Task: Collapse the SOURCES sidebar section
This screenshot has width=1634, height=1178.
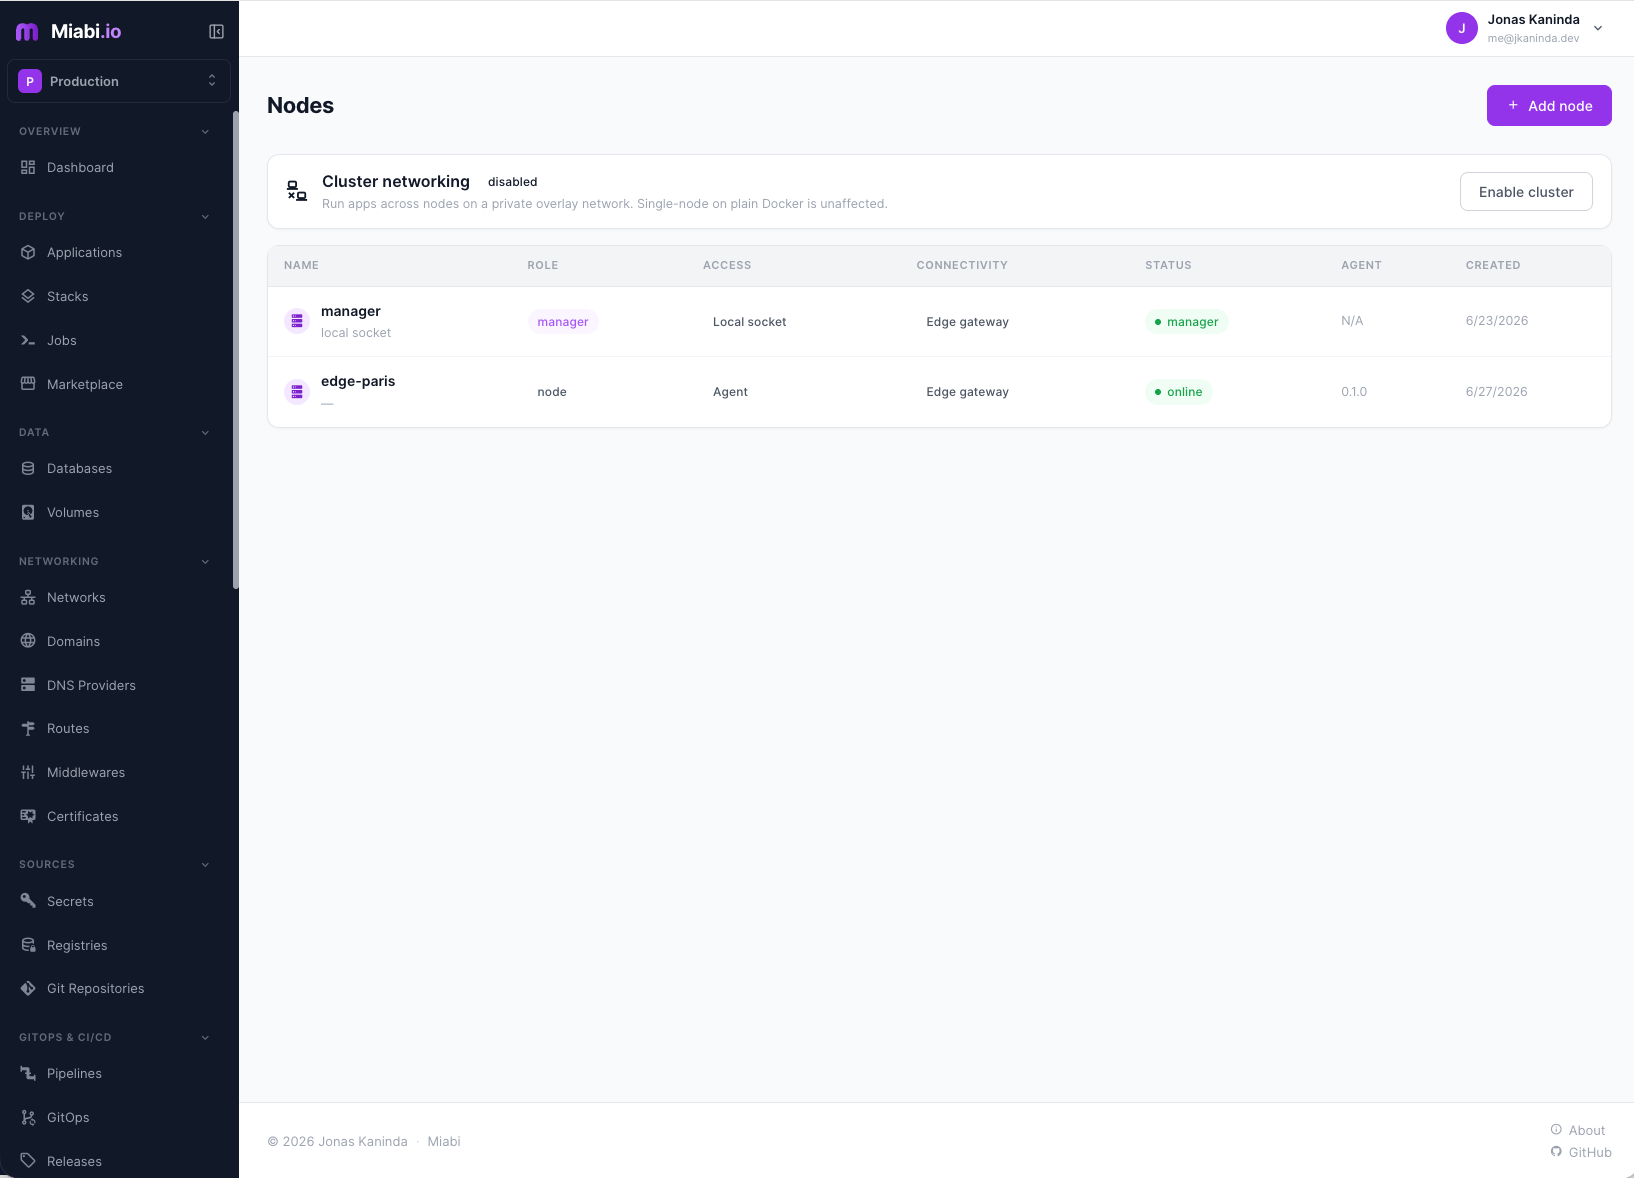Action: click(205, 865)
